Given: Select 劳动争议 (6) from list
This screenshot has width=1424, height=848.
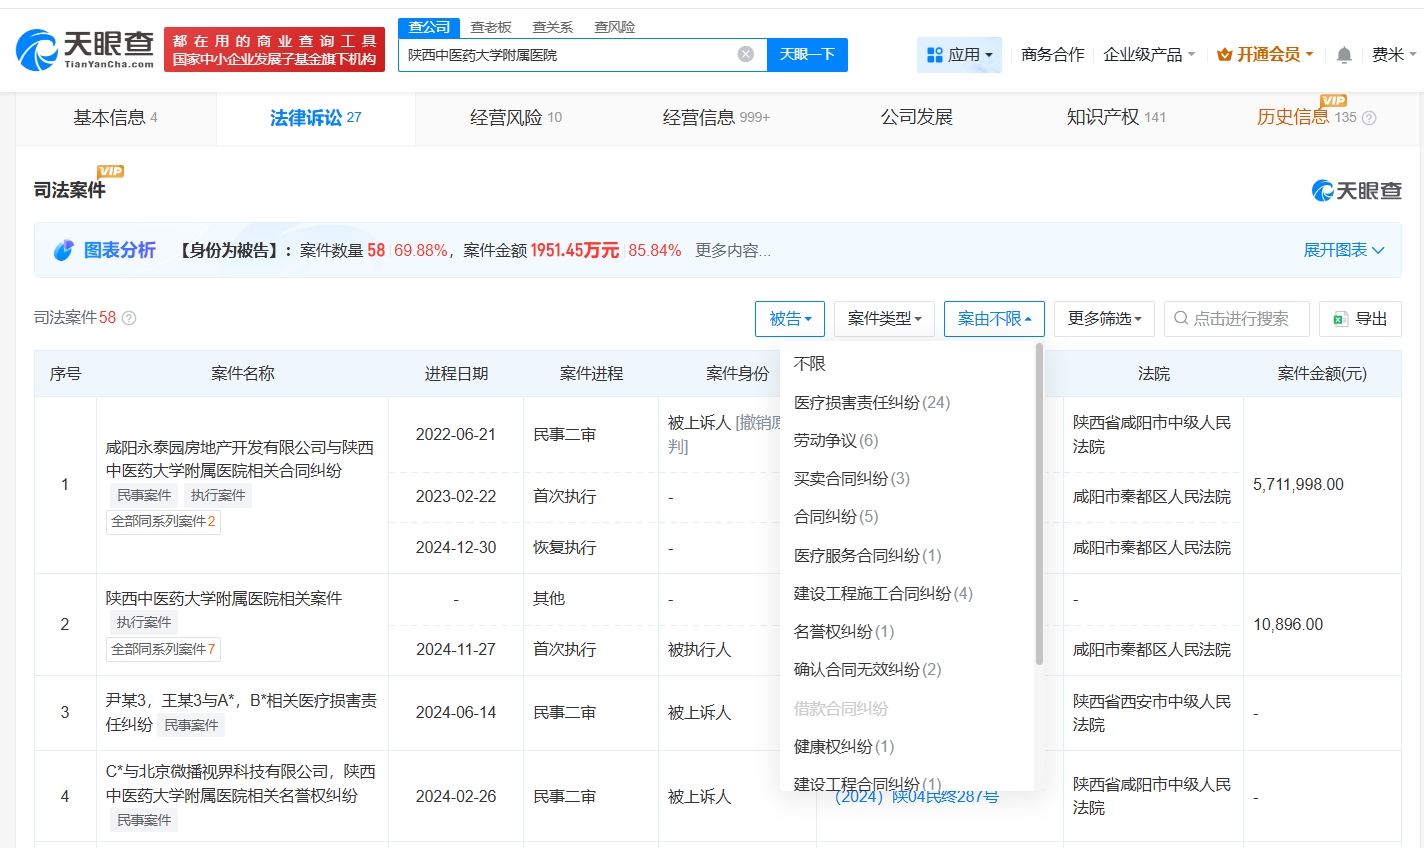Looking at the screenshot, I should point(835,440).
